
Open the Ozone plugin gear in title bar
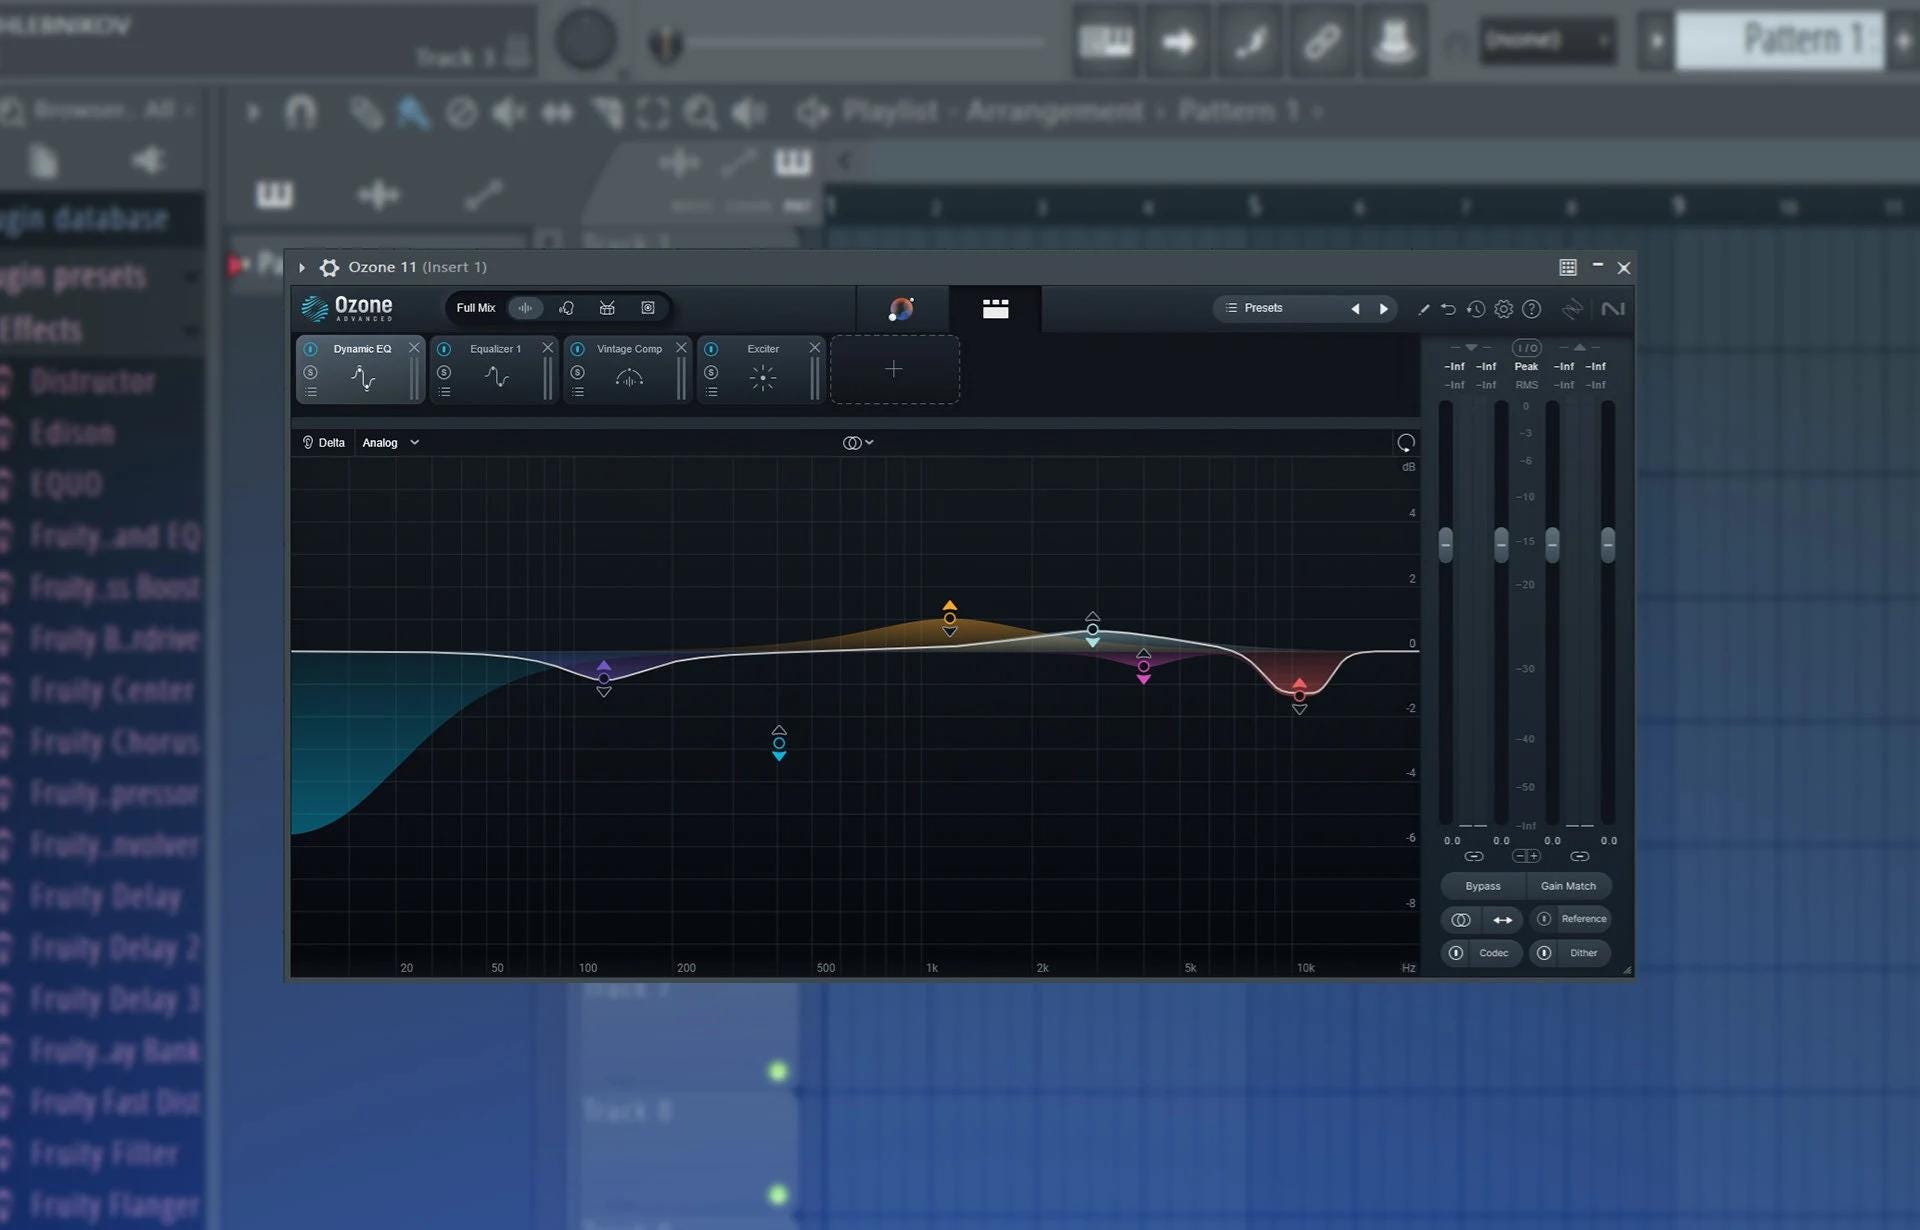(329, 267)
